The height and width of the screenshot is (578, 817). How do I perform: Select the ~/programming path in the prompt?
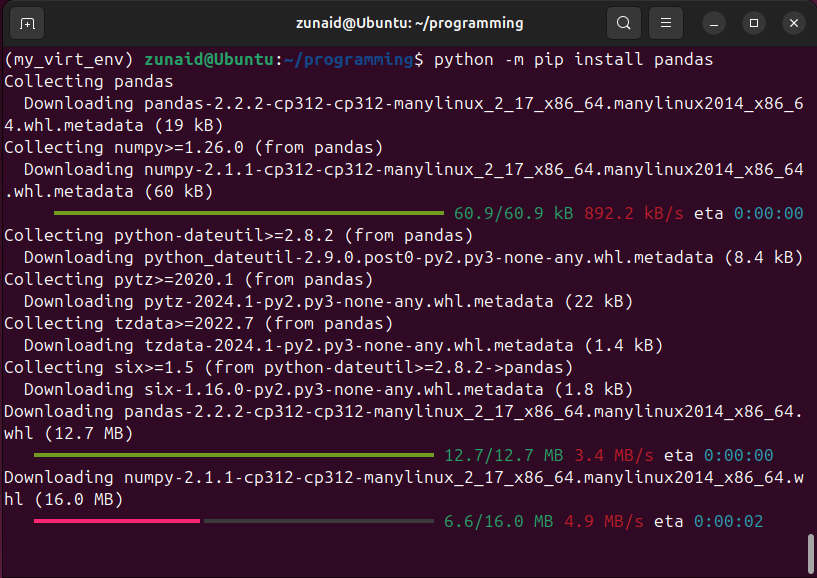346,59
